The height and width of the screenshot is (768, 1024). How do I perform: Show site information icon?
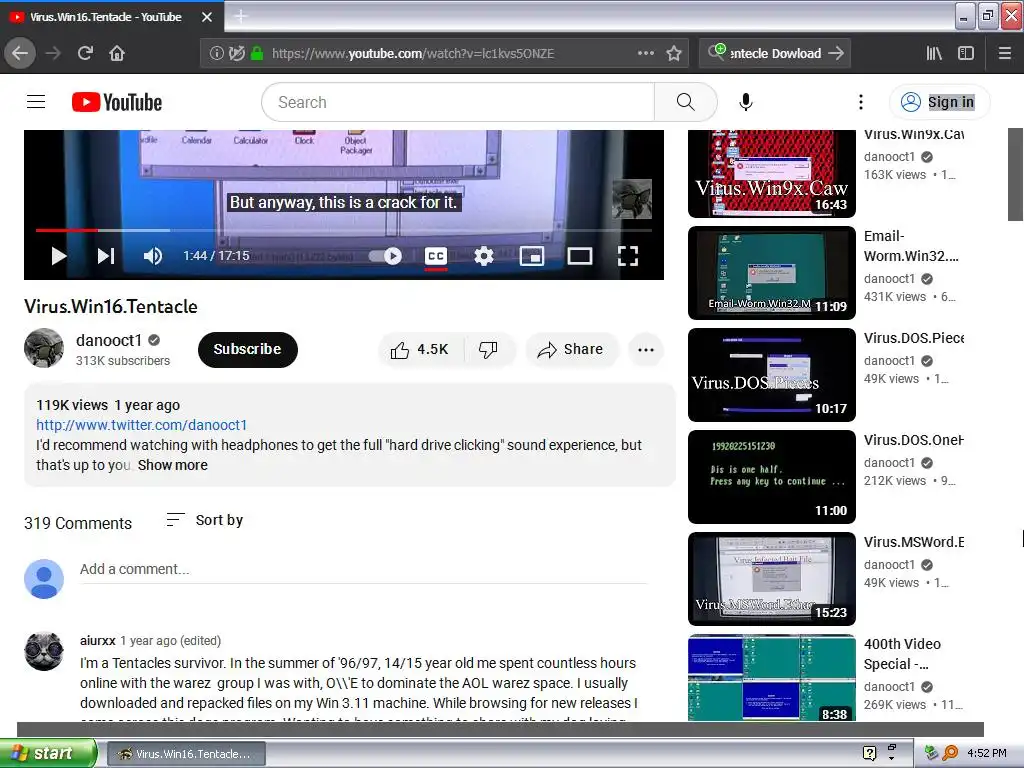point(216,53)
